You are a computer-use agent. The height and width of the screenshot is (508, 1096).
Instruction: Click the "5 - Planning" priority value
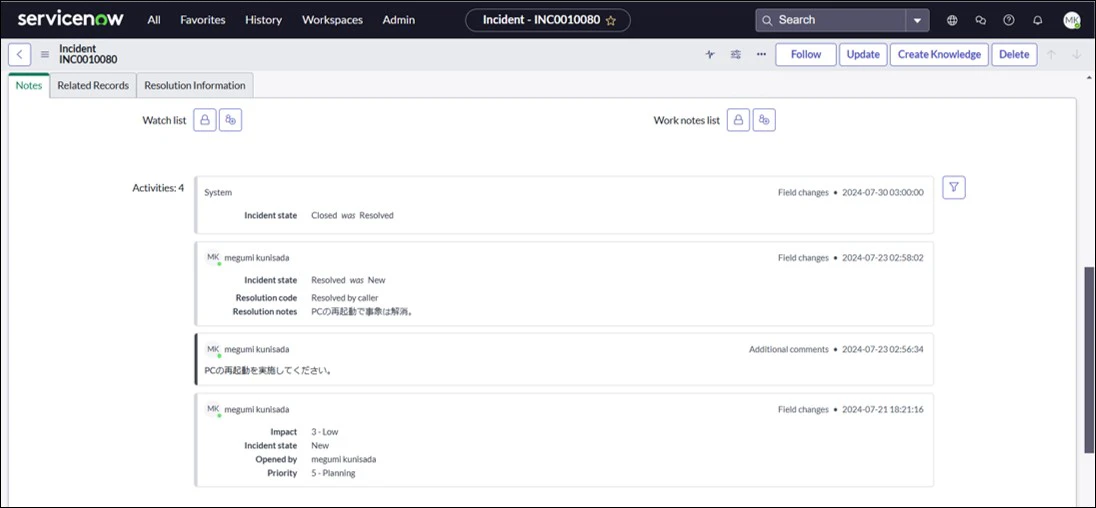(333, 473)
